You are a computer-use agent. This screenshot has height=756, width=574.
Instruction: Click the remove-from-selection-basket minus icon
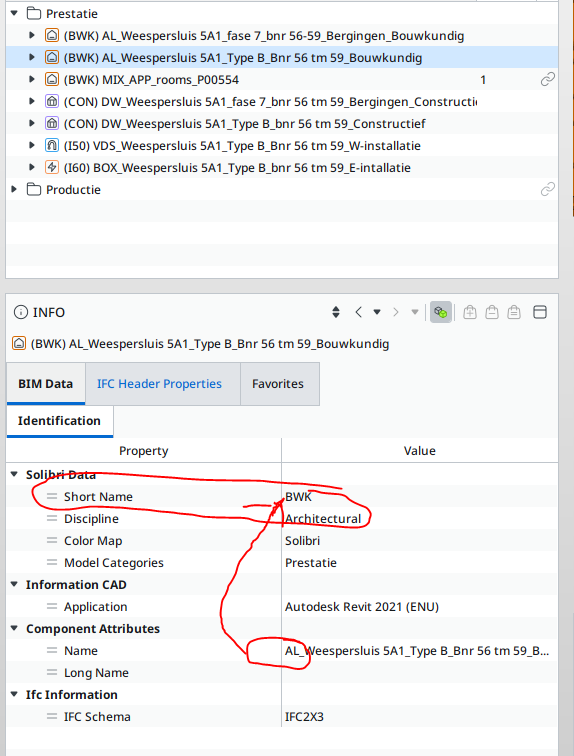[x=492, y=312]
